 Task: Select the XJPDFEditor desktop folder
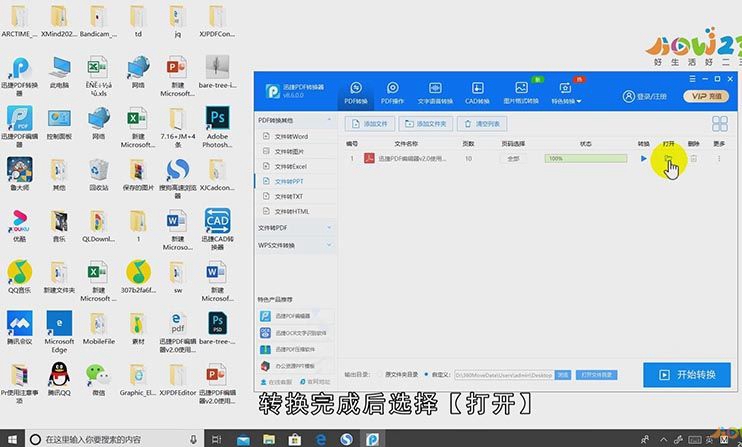tap(177, 379)
